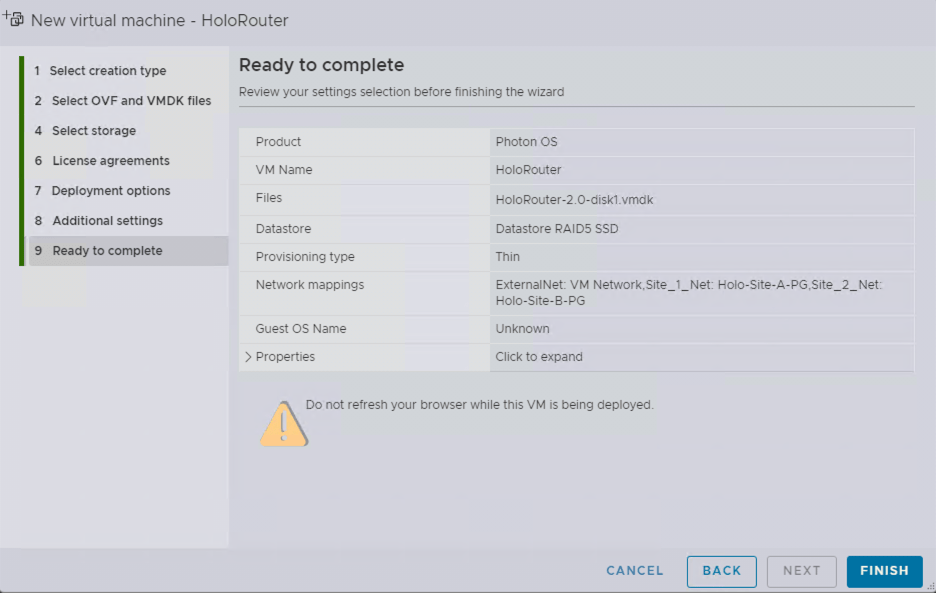Click the greyed-out Next button
Viewport: 936px width, 593px height.
pyautogui.click(x=801, y=571)
